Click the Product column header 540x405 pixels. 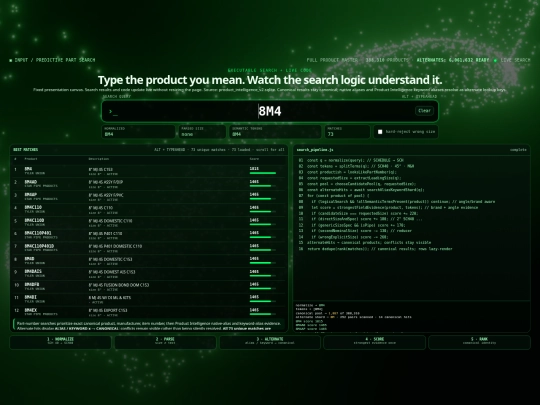click(x=31, y=159)
